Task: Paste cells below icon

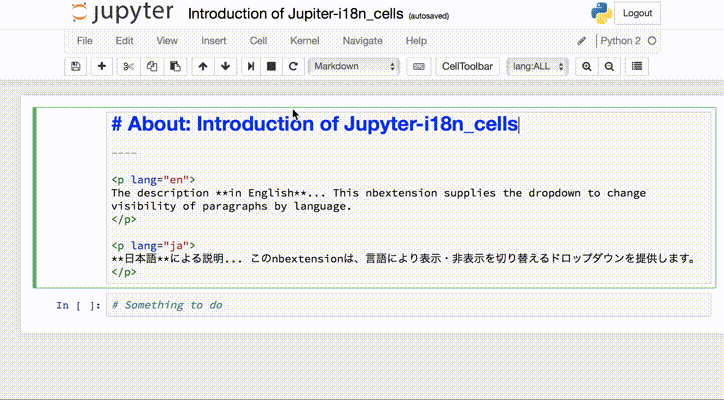Action: [175, 67]
